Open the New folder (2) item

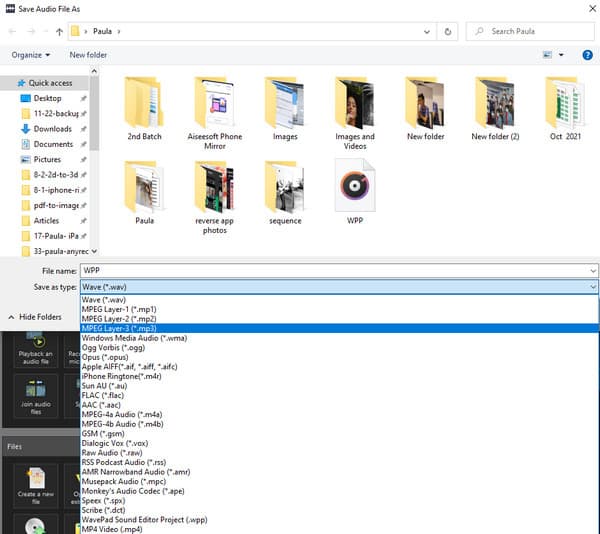[x=495, y=109]
